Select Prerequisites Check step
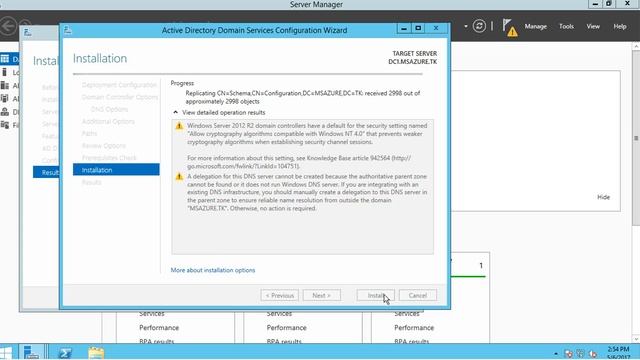Image resolution: width=640 pixels, height=360 pixels. tap(109, 158)
